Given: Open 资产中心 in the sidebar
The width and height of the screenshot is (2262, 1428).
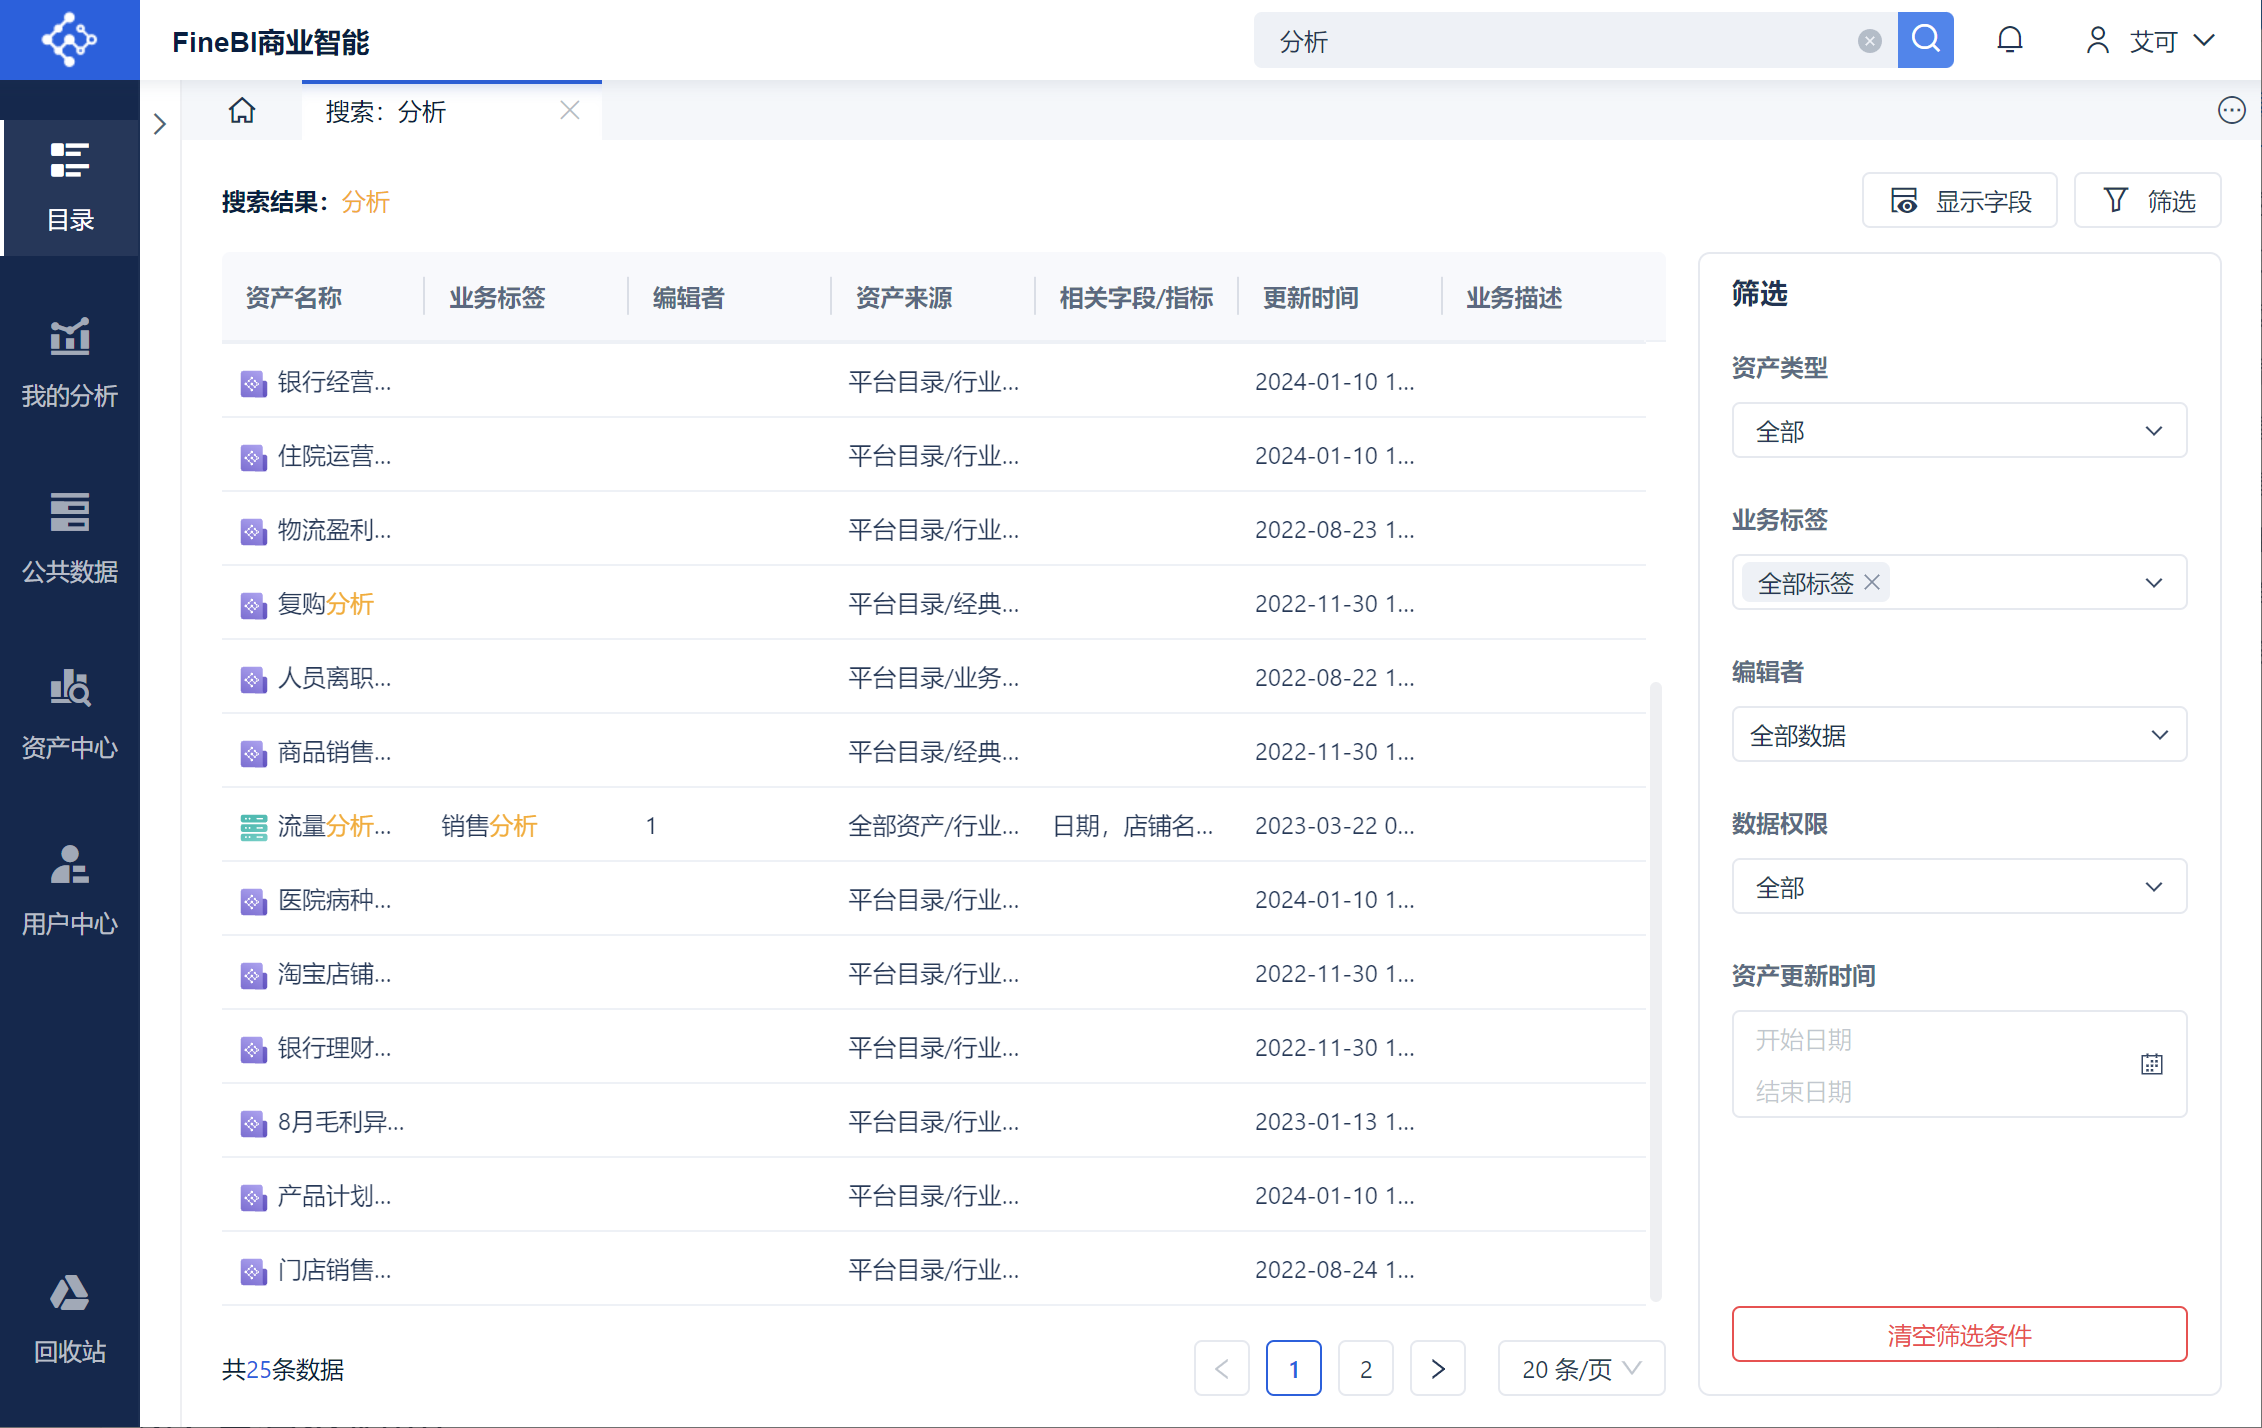Looking at the screenshot, I should 70,715.
